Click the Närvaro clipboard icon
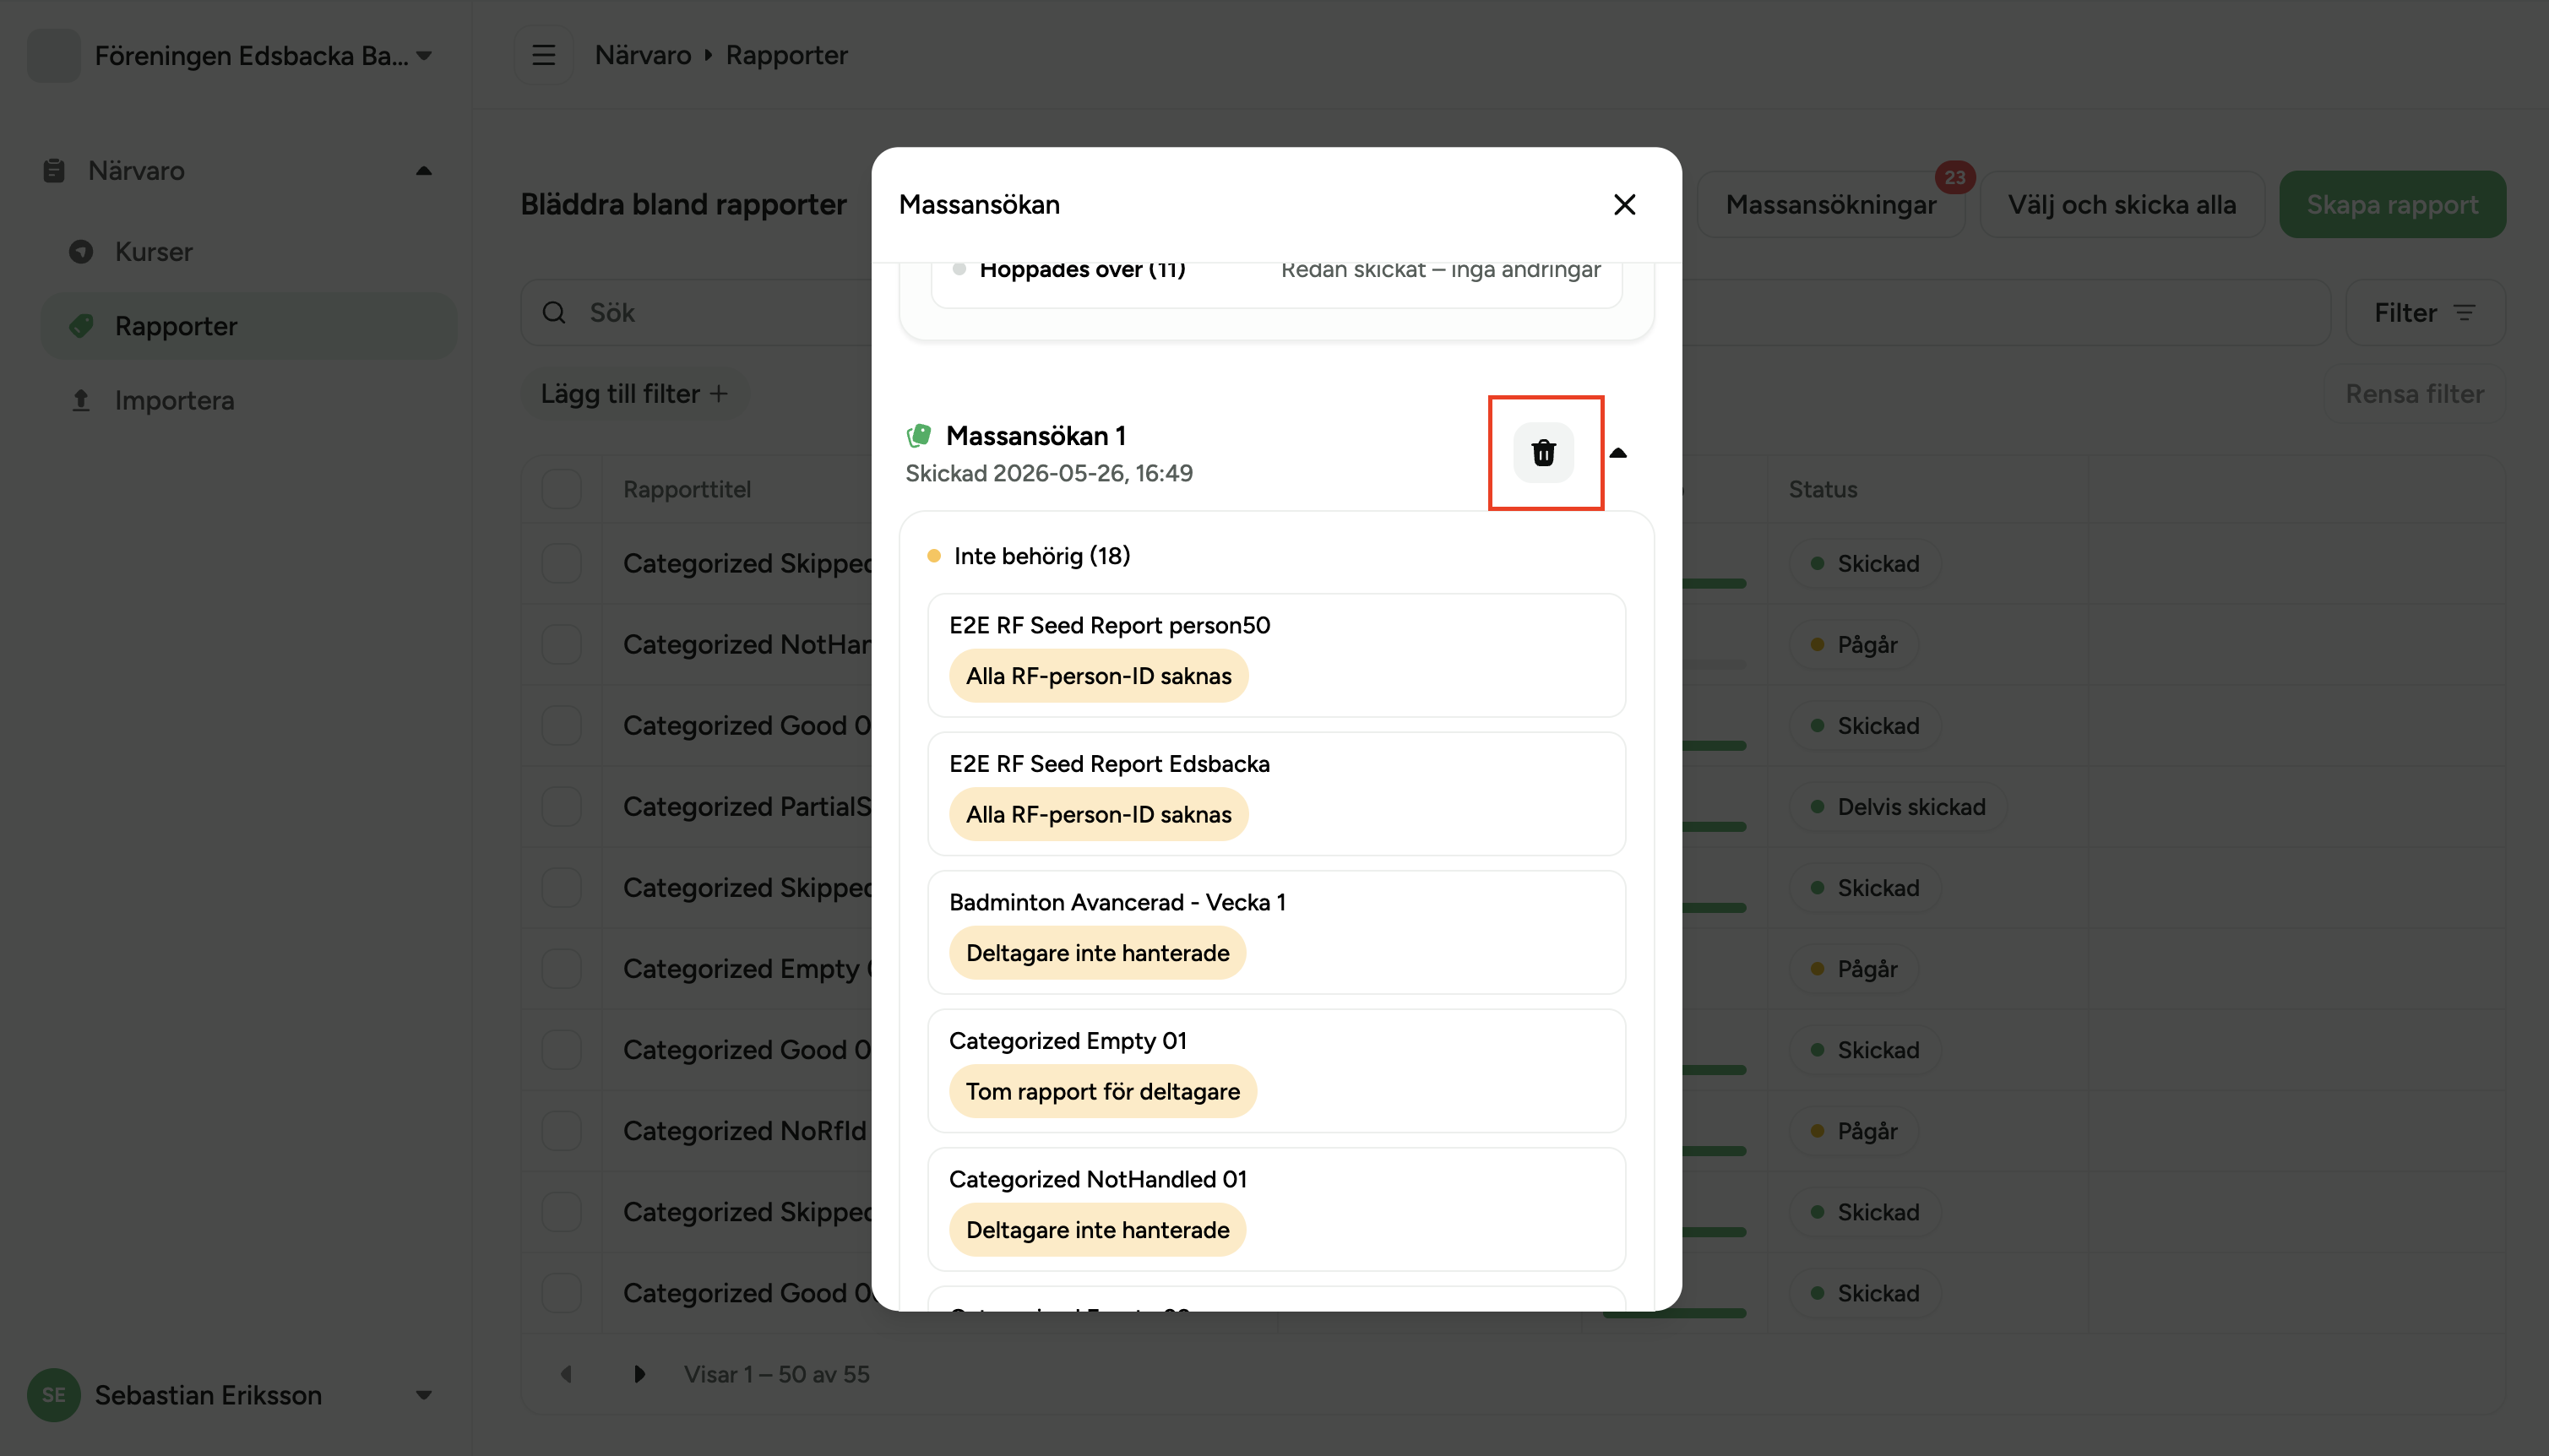Viewport: 2549px width, 1456px height. [54, 171]
